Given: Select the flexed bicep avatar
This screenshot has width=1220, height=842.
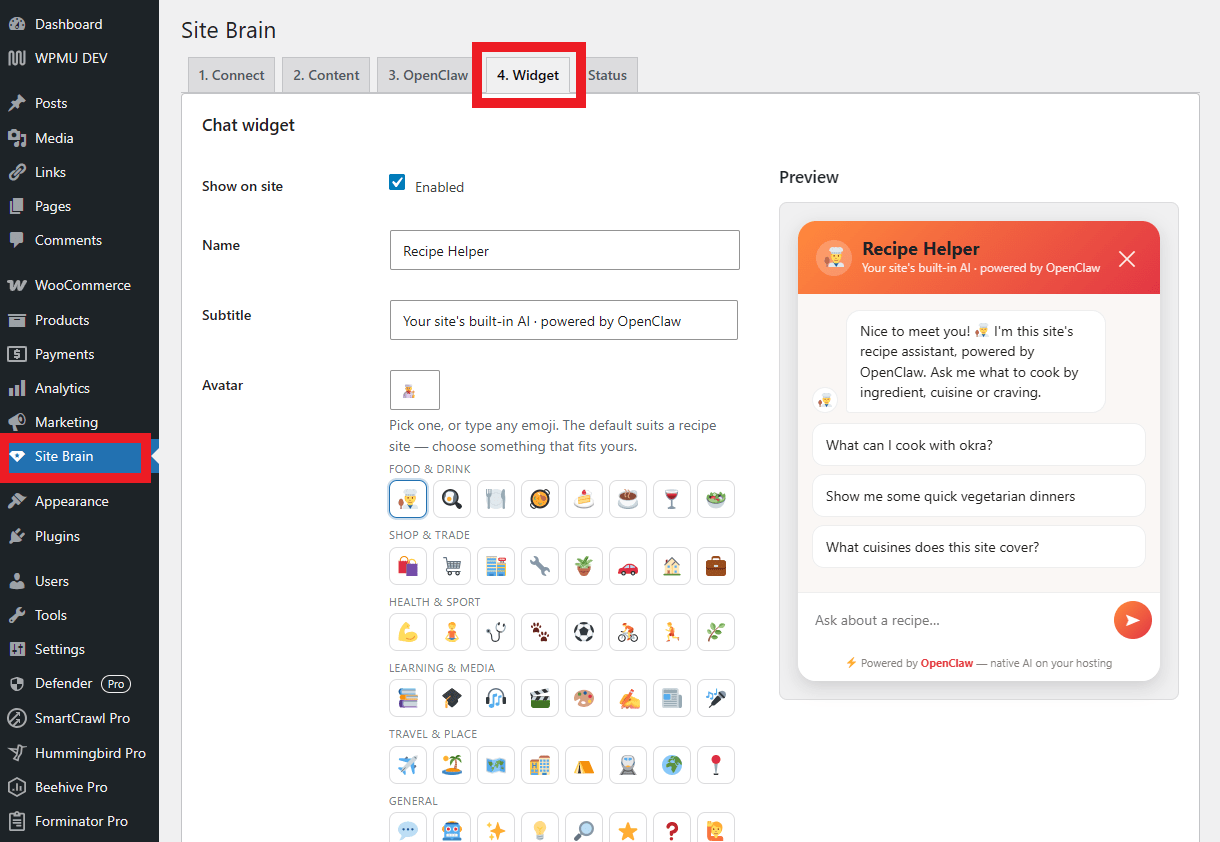Looking at the screenshot, I should click(408, 632).
